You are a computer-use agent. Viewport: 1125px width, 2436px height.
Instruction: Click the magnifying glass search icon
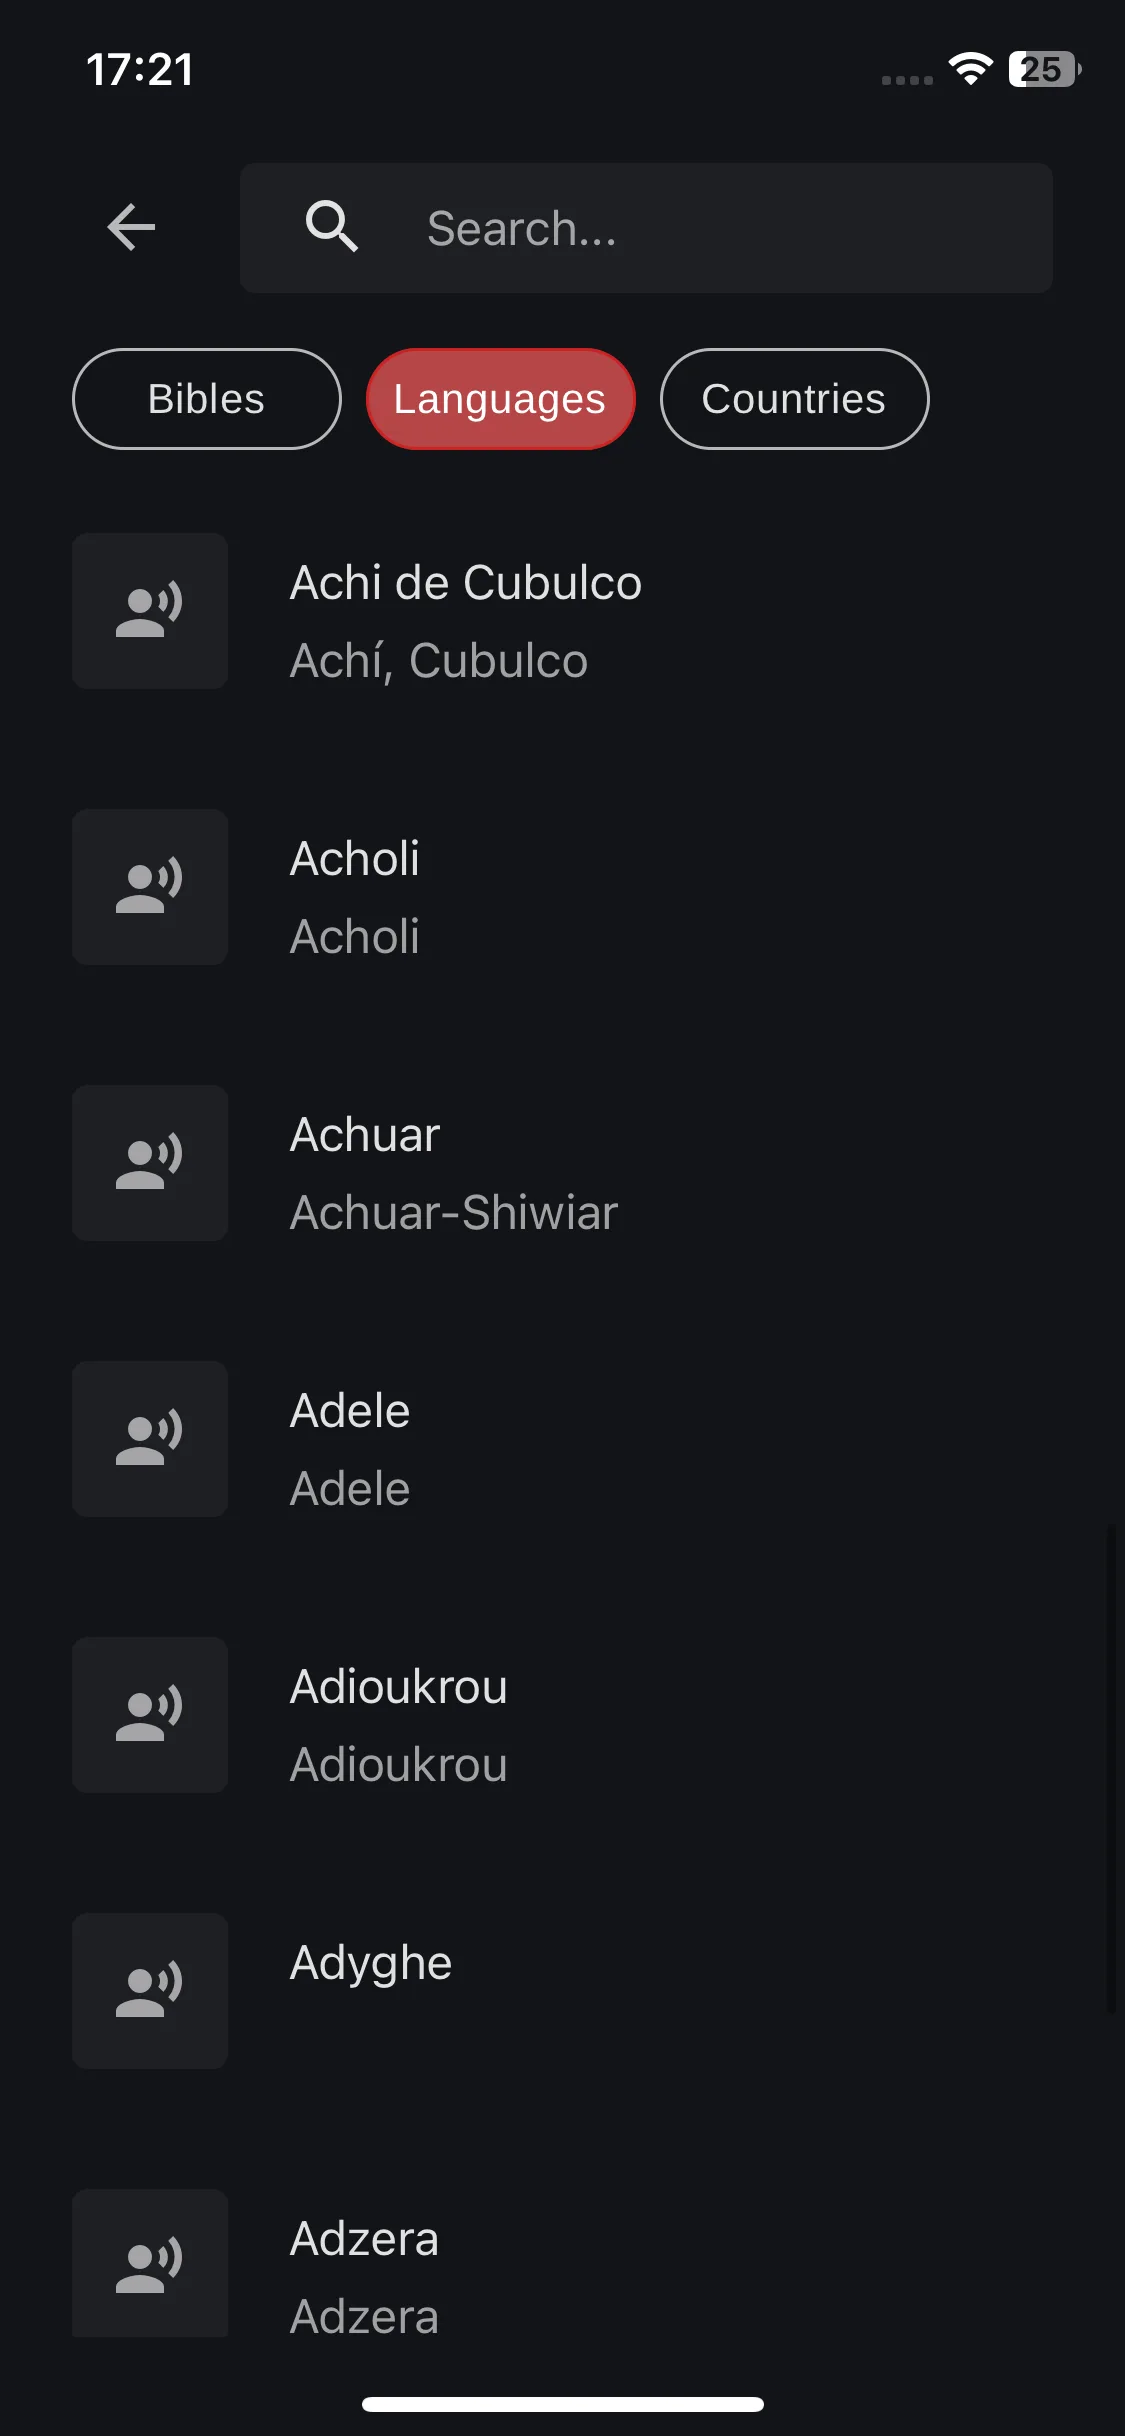(332, 227)
